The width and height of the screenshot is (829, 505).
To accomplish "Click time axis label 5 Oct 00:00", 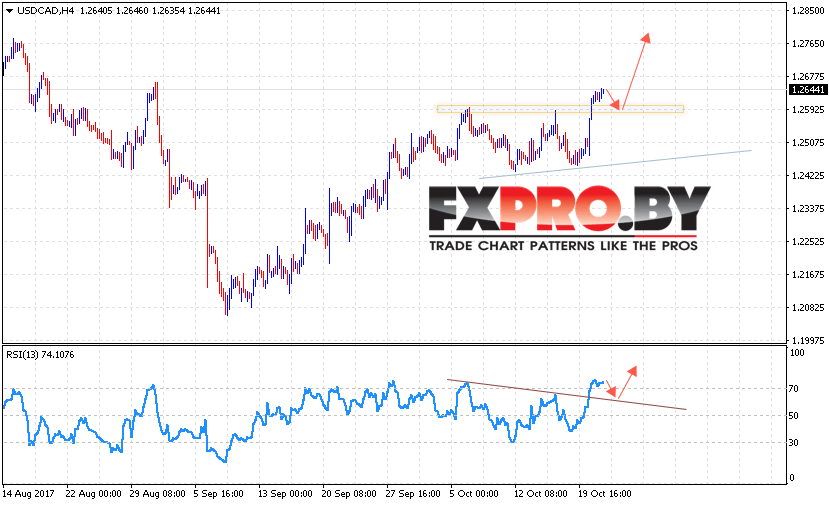I will point(474,494).
